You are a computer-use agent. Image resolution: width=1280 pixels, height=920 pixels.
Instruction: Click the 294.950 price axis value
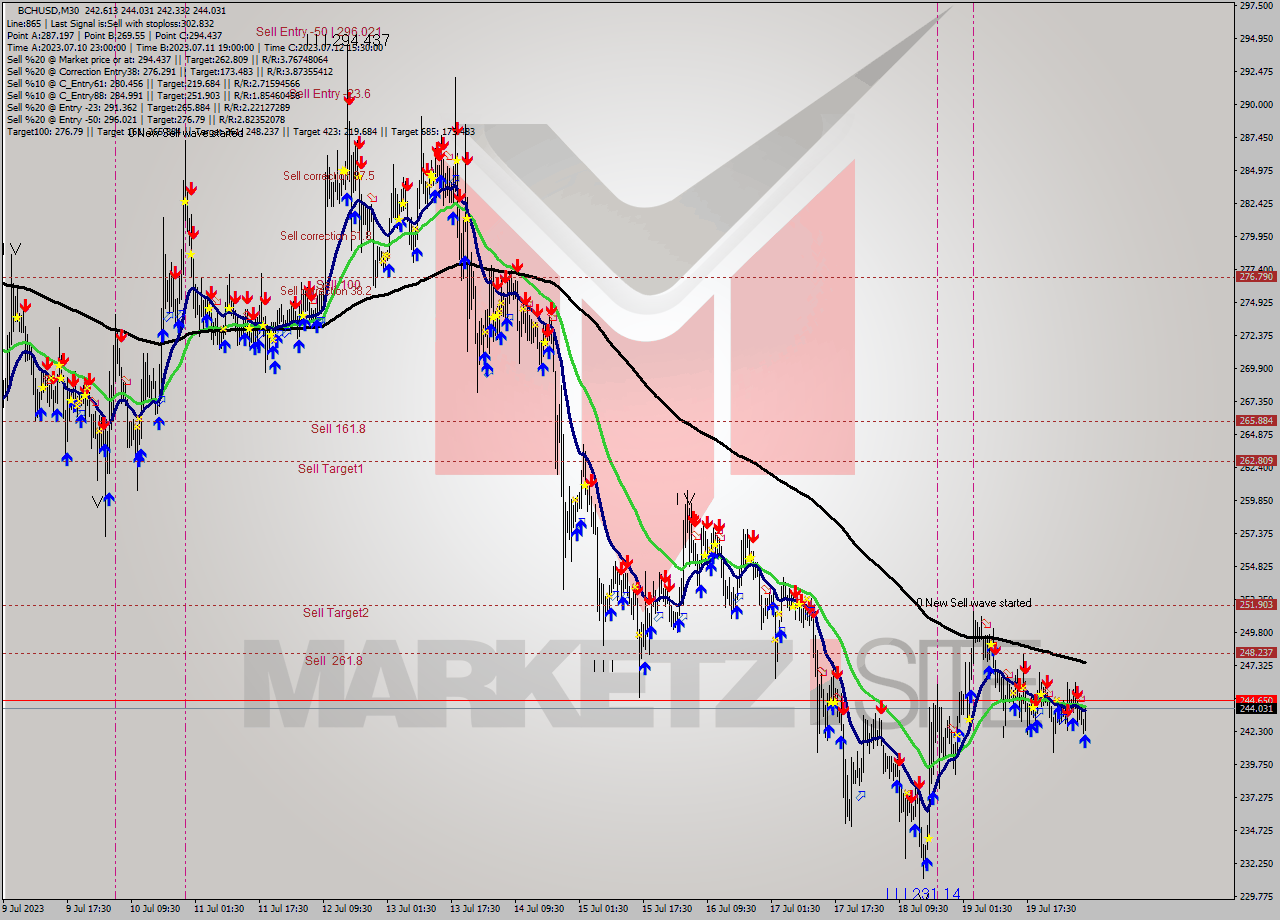click(1256, 39)
